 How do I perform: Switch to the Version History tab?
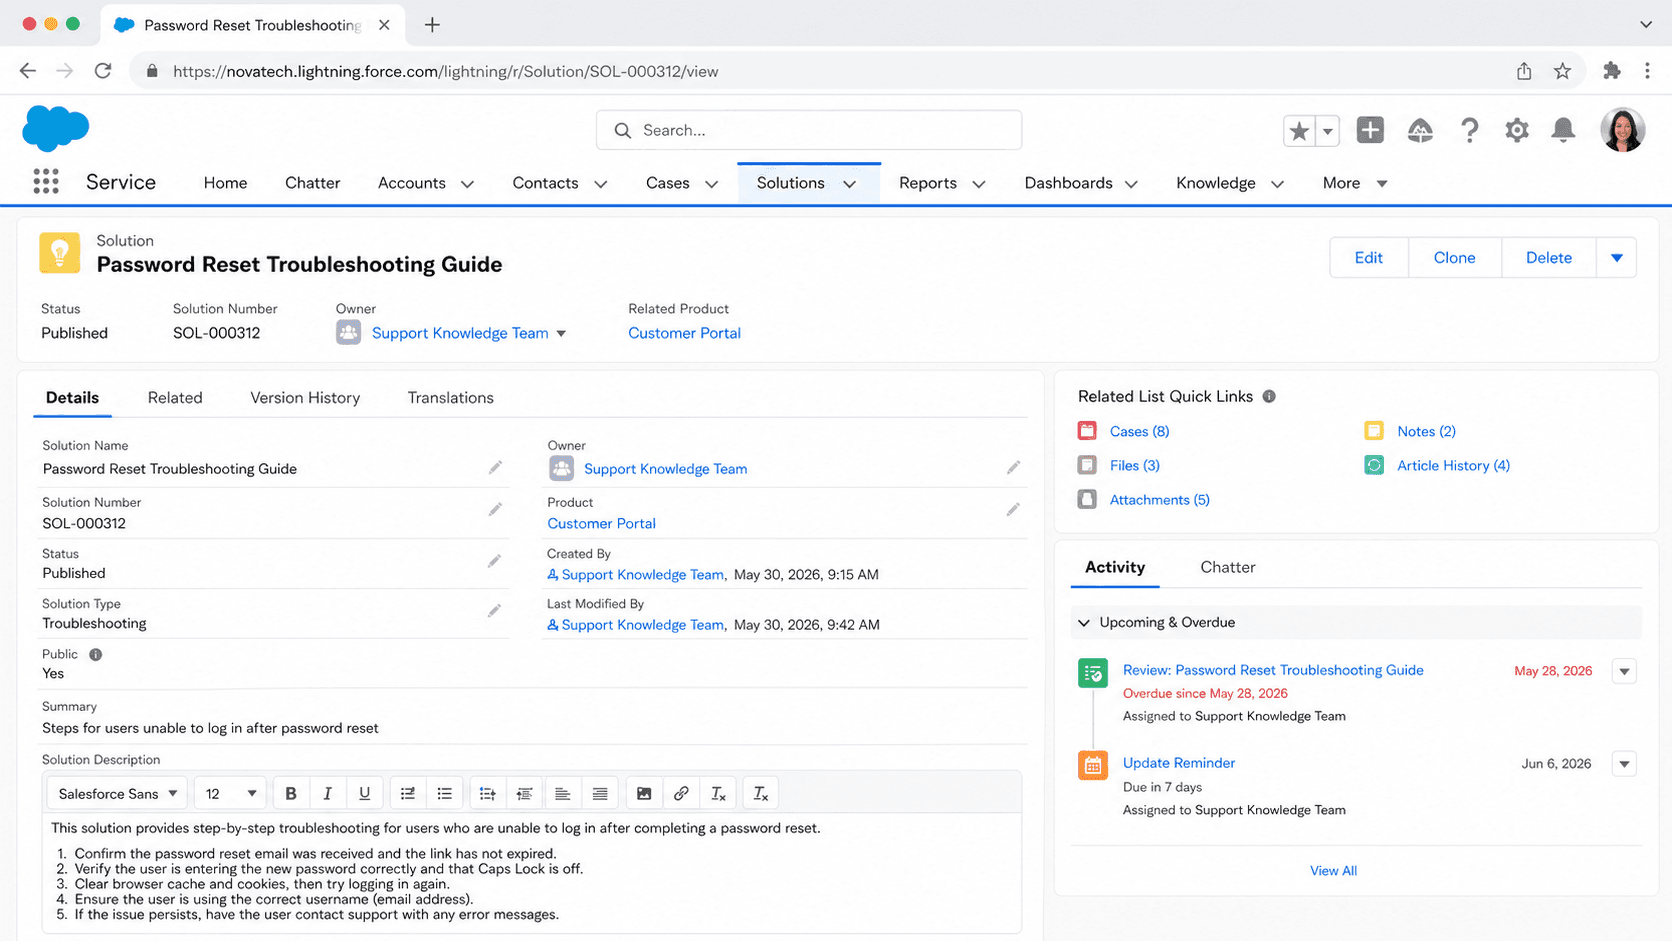305,398
